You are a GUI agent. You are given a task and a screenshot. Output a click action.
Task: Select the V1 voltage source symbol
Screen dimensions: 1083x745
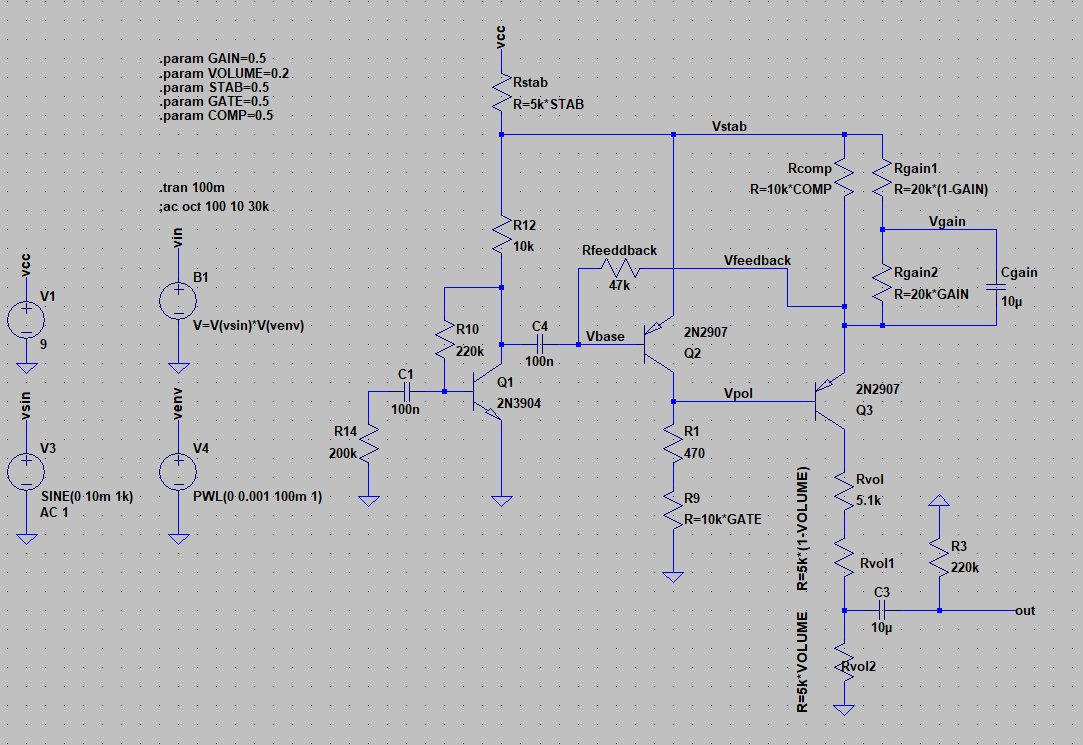26,320
